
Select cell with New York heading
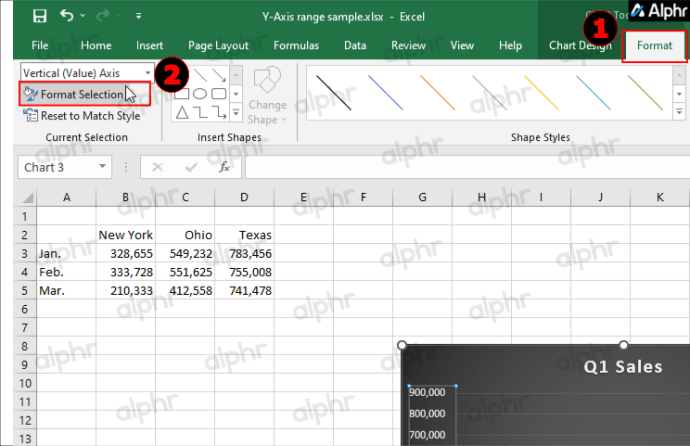[125, 235]
